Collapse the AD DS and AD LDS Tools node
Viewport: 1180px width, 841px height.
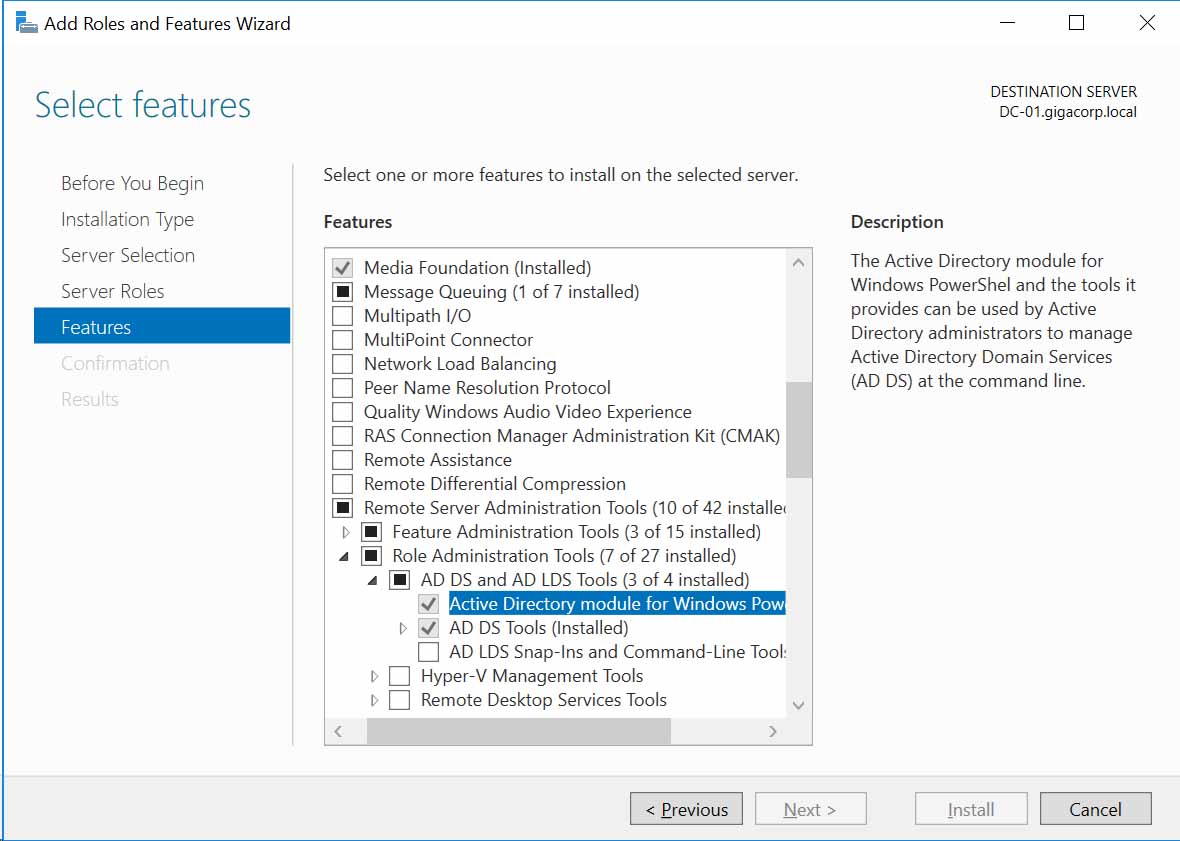[x=372, y=579]
